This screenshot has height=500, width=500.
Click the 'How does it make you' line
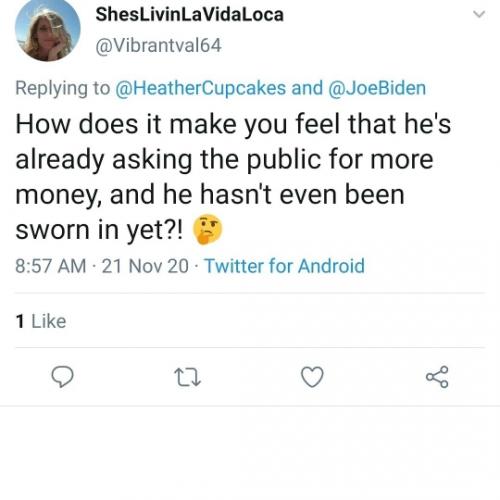(x=233, y=124)
